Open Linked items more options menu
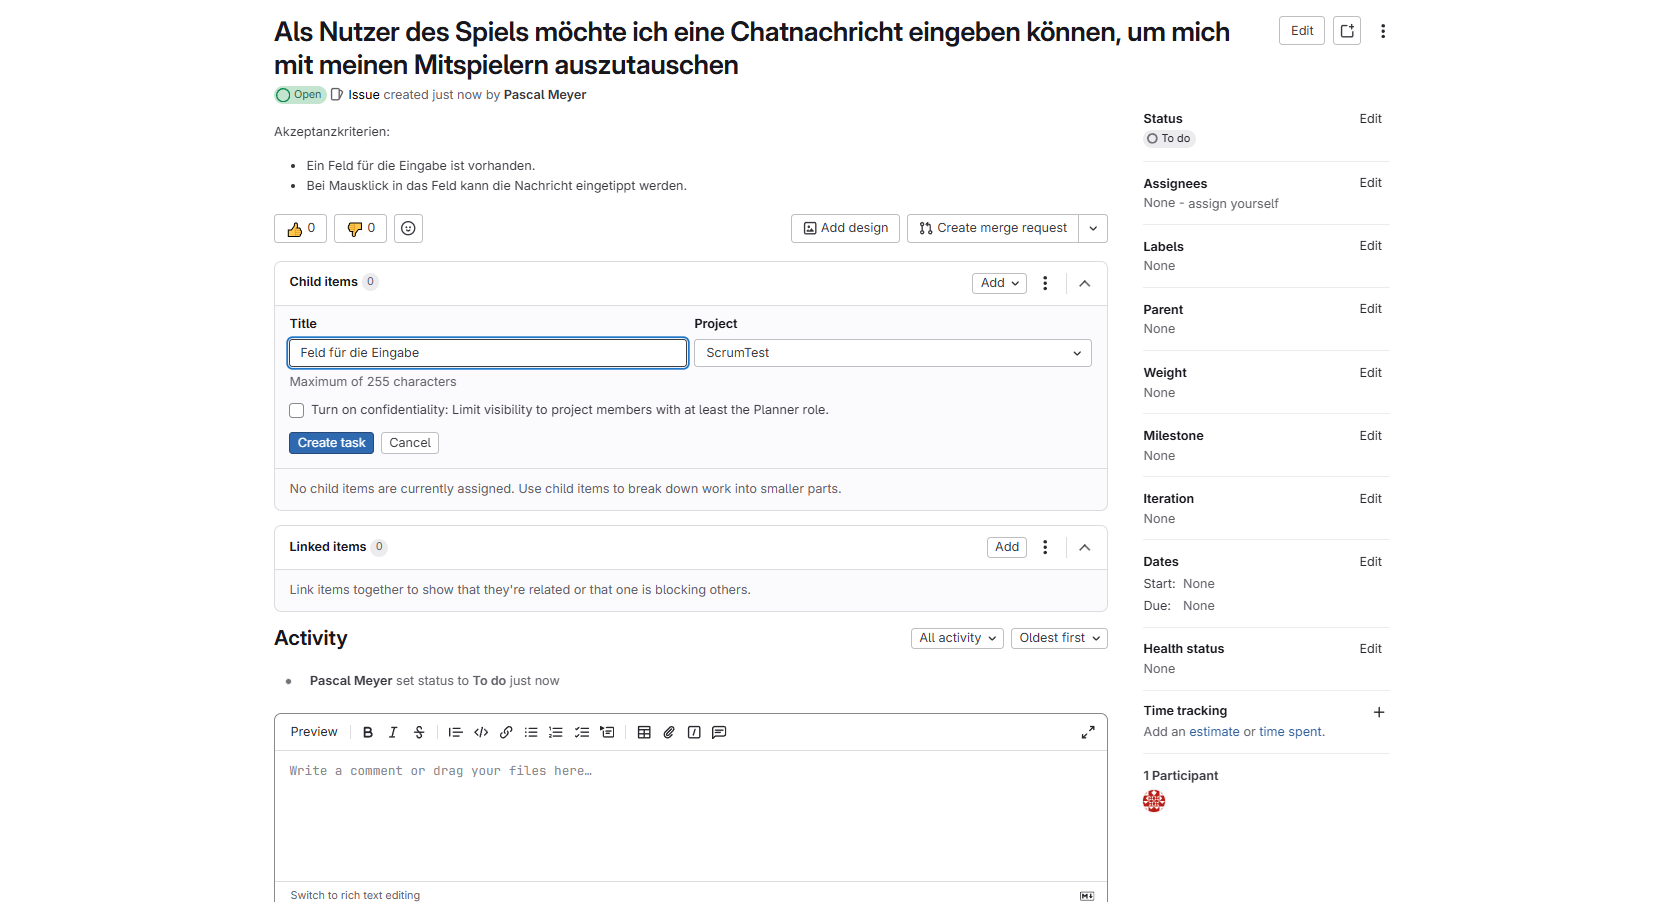Screen dimensions: 1670x902 coord(1045,547)
